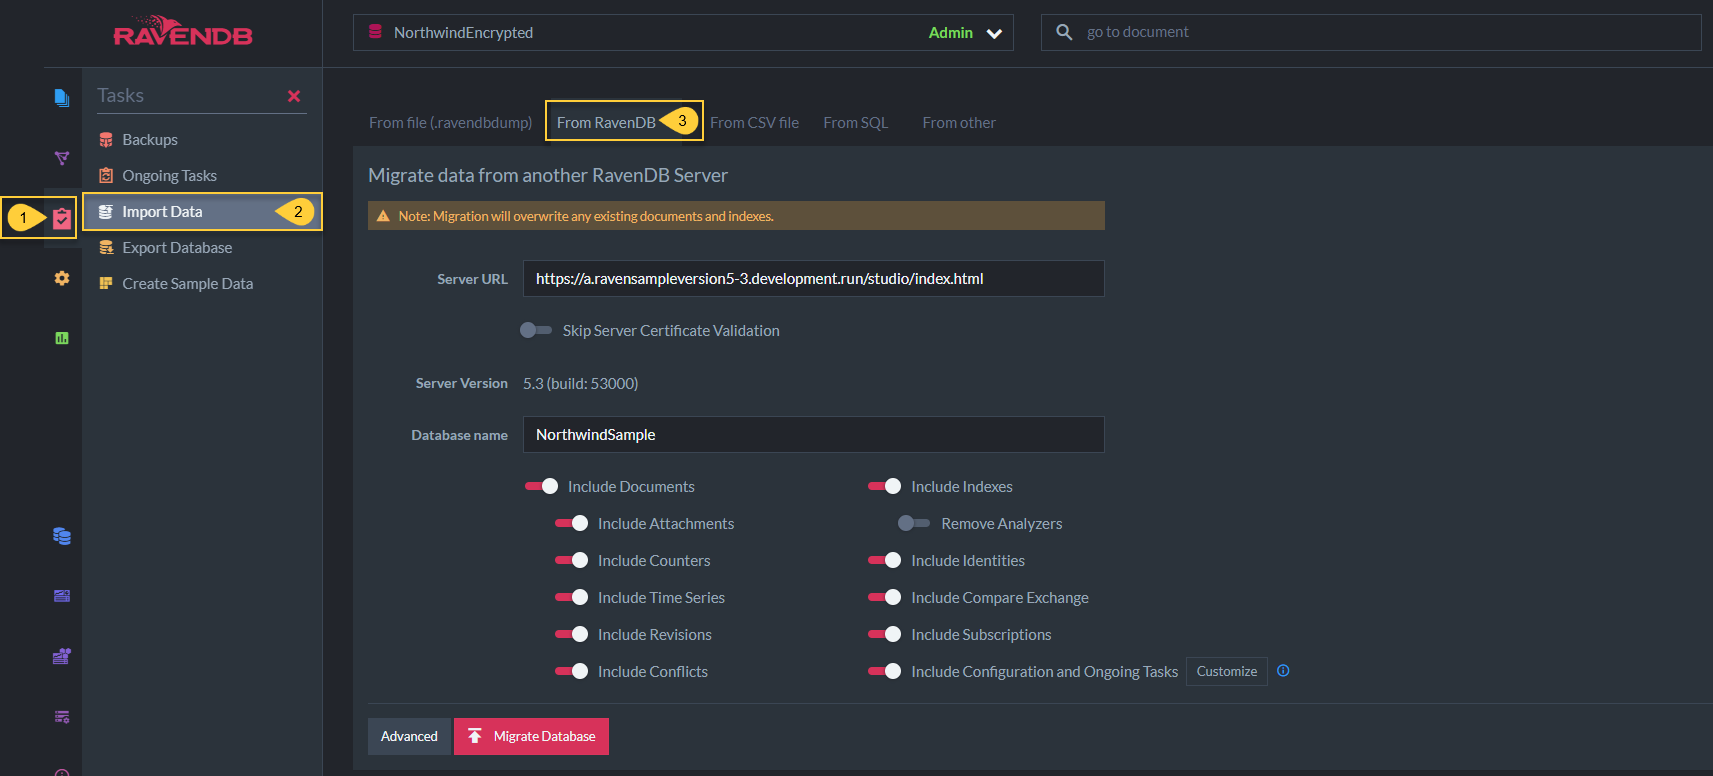This screenshot has width=1713, height=776.
Task: Toggle Remove Analyzers
Action: tap(914, 523)
